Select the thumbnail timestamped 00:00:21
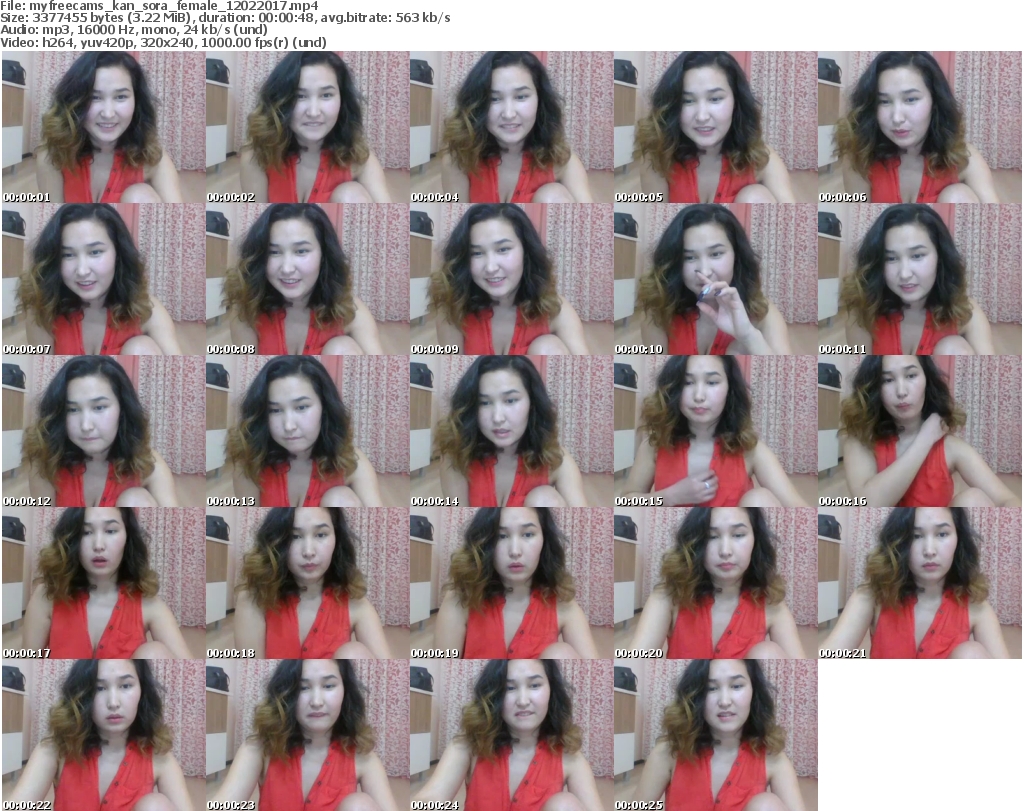The width and height of the screenshot is (1024, 811). [920, 583]
